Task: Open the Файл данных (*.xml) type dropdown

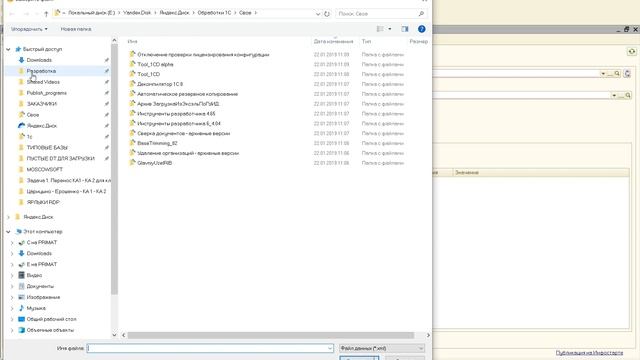Action: [x=382, y=348]
